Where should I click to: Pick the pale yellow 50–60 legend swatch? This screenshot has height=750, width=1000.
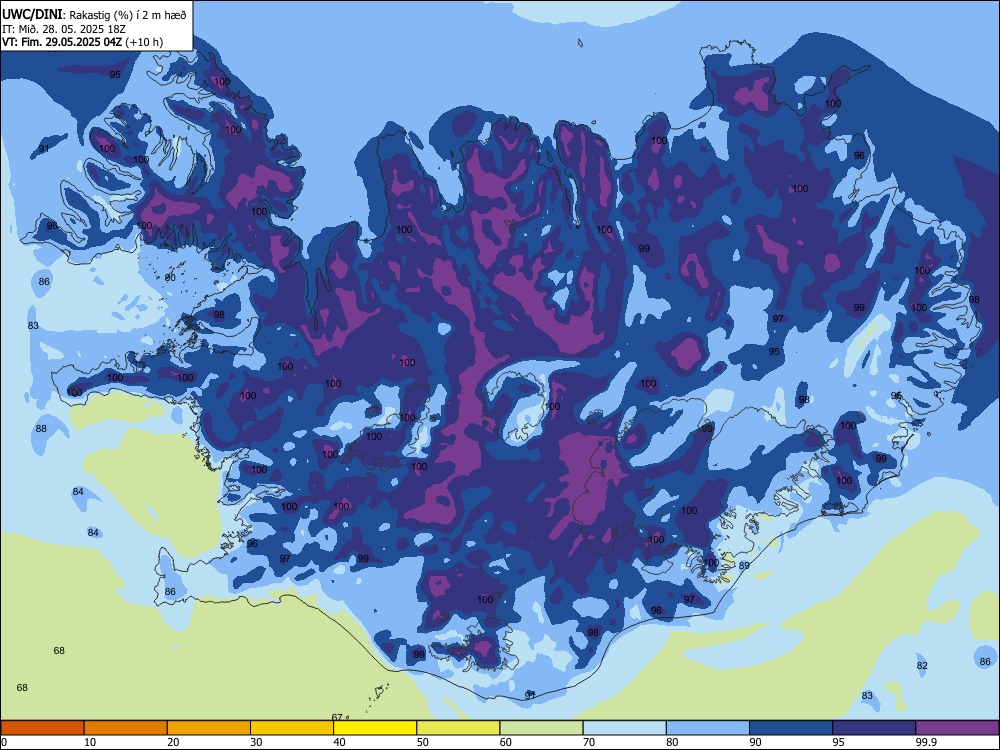pyautogui.click(x=458, y=728)
